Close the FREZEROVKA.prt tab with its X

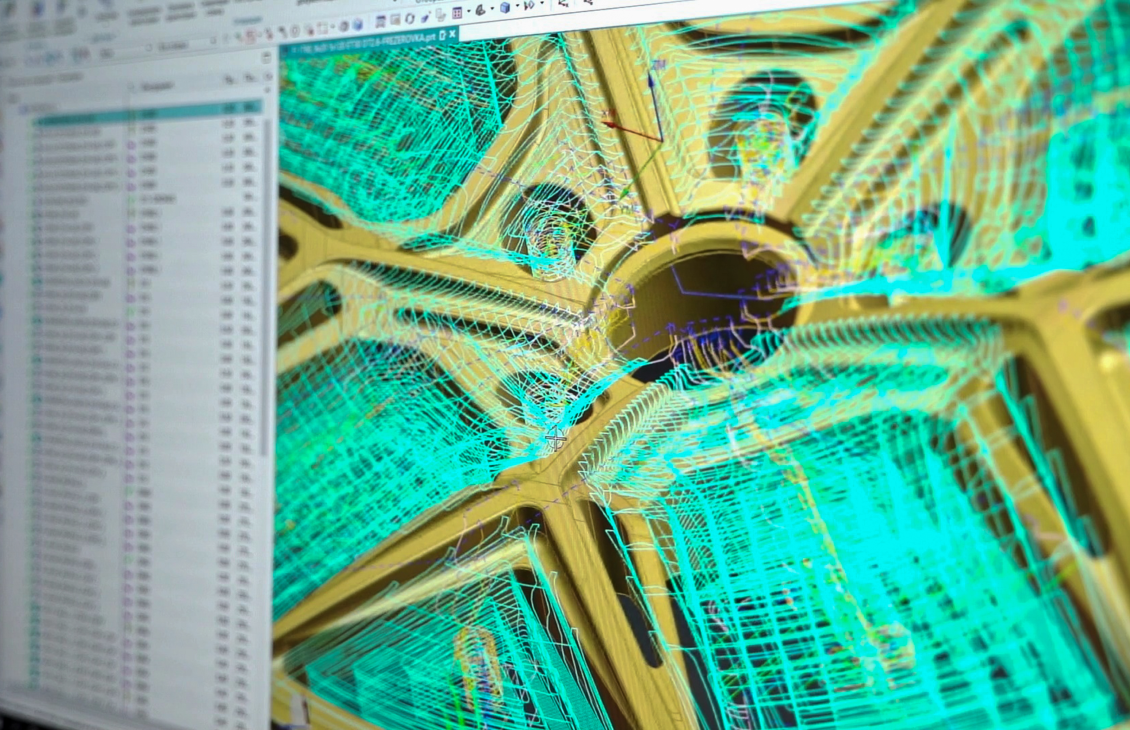pyautogui.click(x=452, y=34)
